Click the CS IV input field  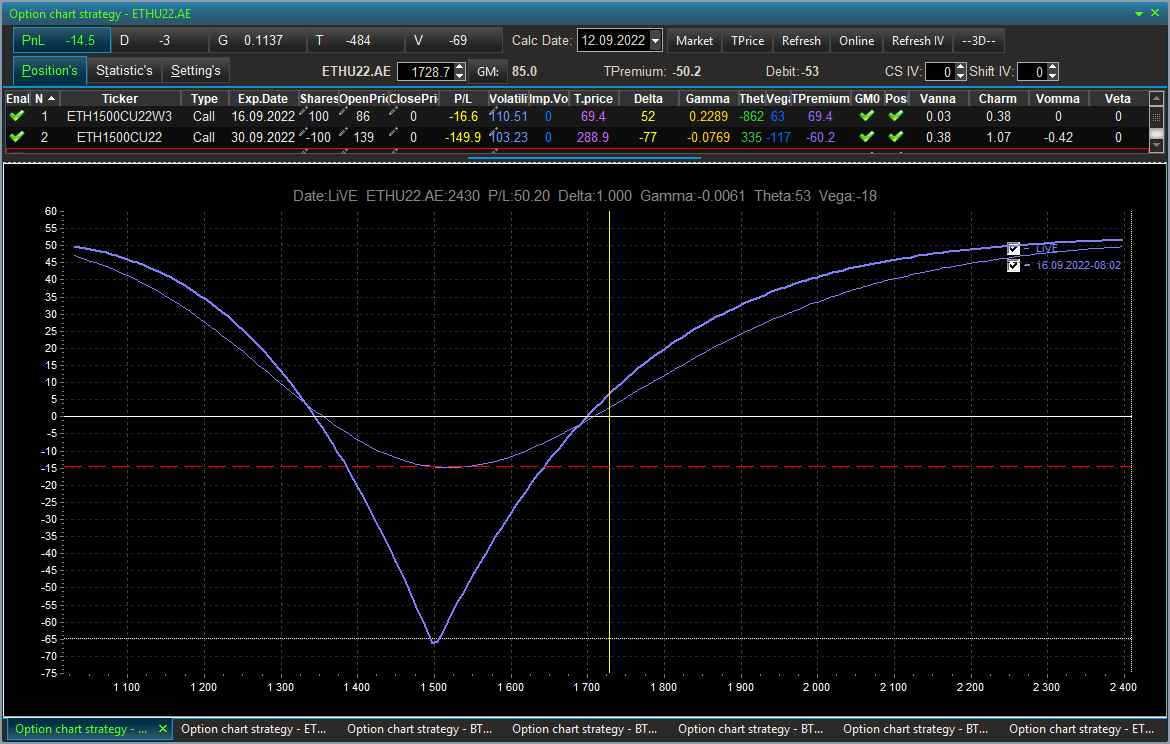[940, 72]
